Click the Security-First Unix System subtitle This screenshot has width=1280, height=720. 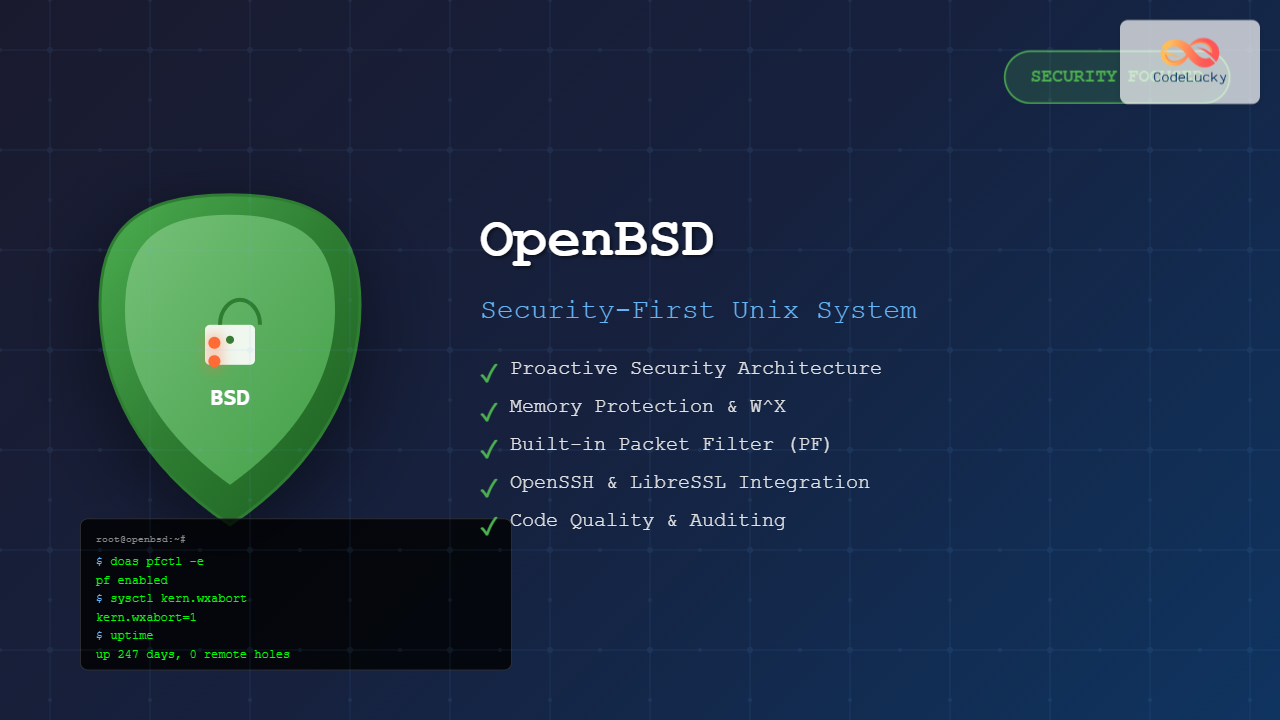tap(698, 310)
